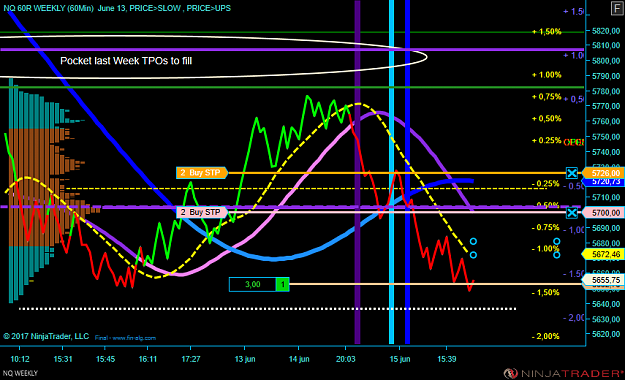625x380 pixels.
Task: Click the yellow '+ 0,75%' level label
Action: point(546,97)
